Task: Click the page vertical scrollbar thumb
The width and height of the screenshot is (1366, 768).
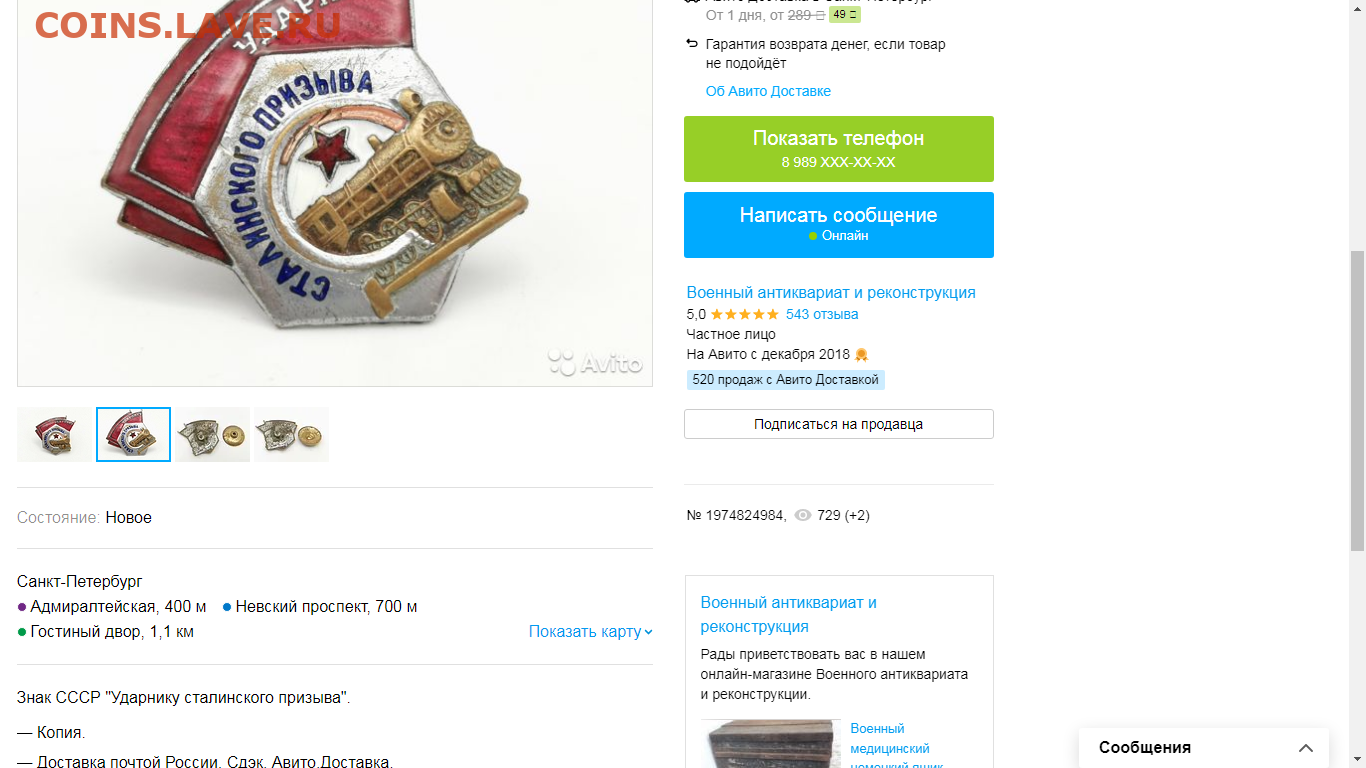Action: (1357, 400)
